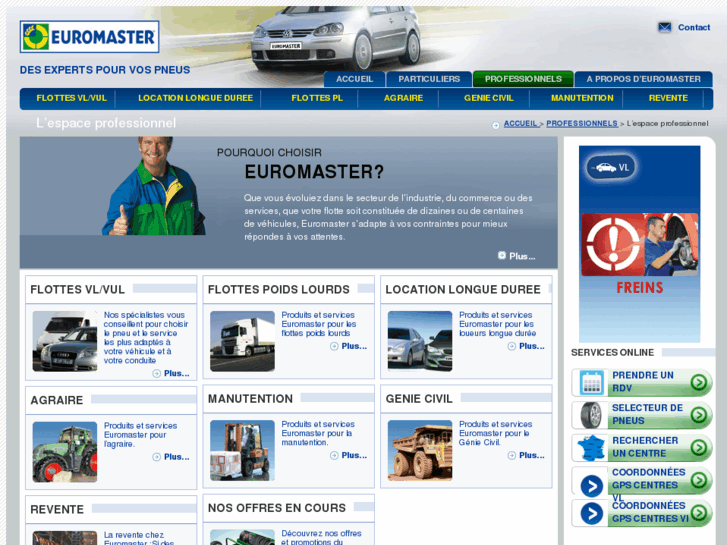Click the FREINS brake warning image
Viewport: 727px width, 545px height.
click(639, 244)
